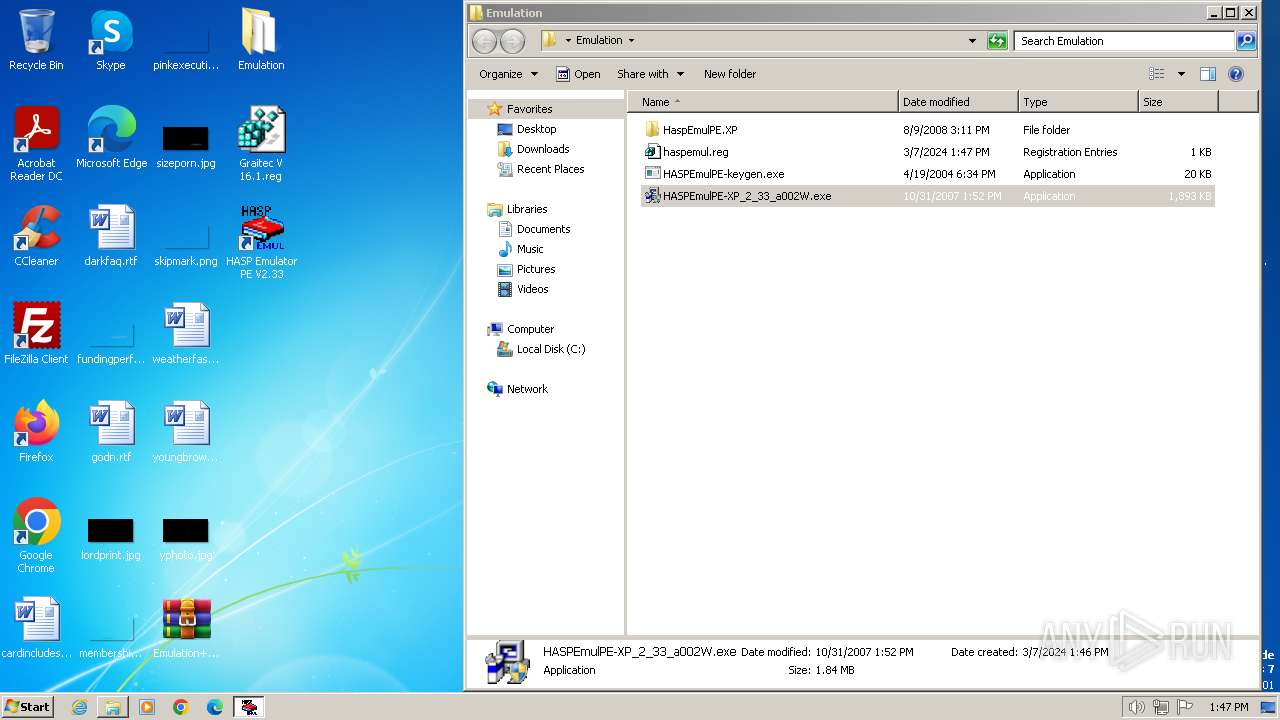Launch Microsoft Edge desktop shortcut

click(111, 138)
